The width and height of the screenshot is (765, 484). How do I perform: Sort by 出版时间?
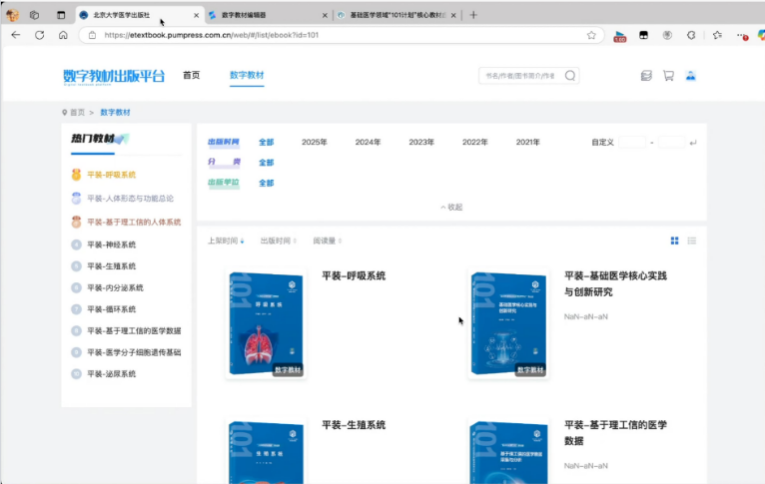tap(278, 241)
